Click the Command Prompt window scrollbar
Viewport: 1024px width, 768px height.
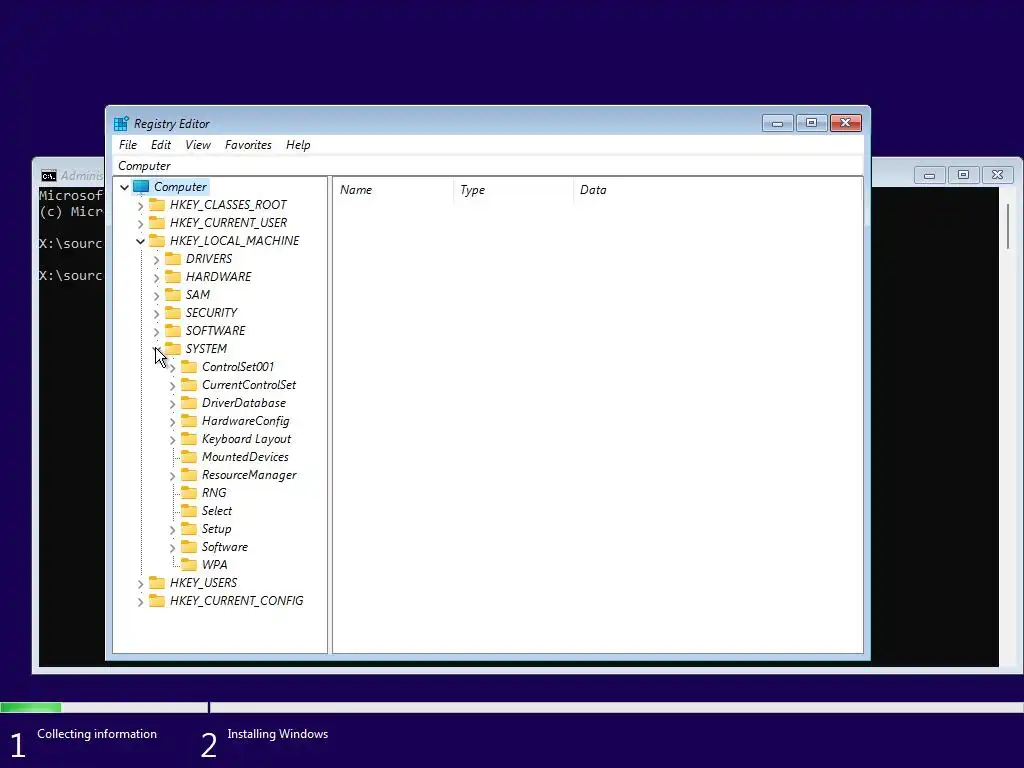[x=1008, y=226]
